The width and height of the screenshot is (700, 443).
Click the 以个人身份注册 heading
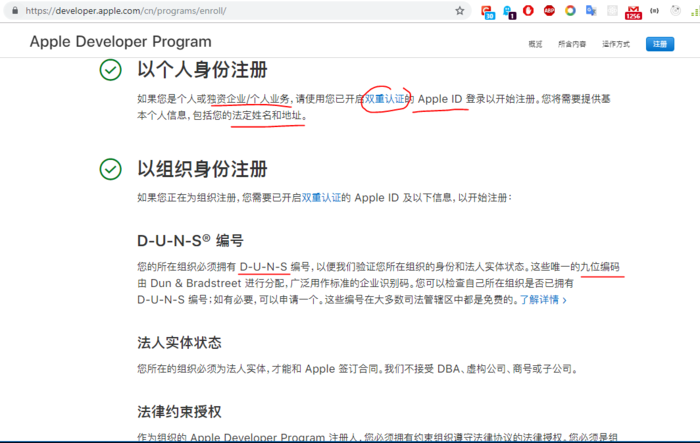click(x=202, y=70)
